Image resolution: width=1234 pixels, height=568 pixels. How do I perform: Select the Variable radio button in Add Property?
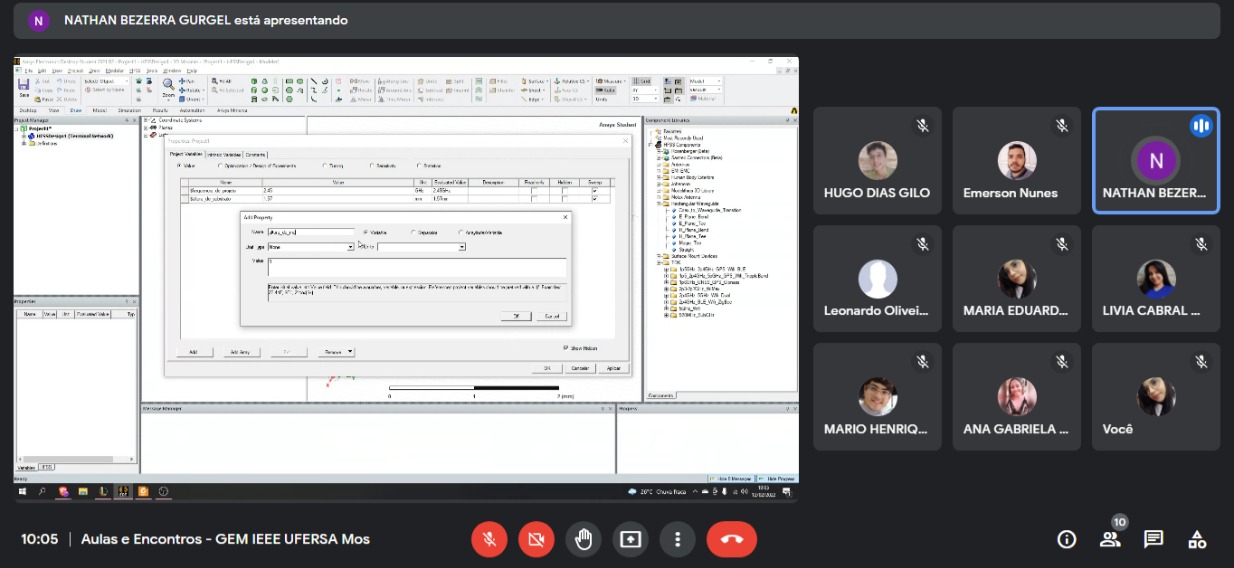point(365,232)
